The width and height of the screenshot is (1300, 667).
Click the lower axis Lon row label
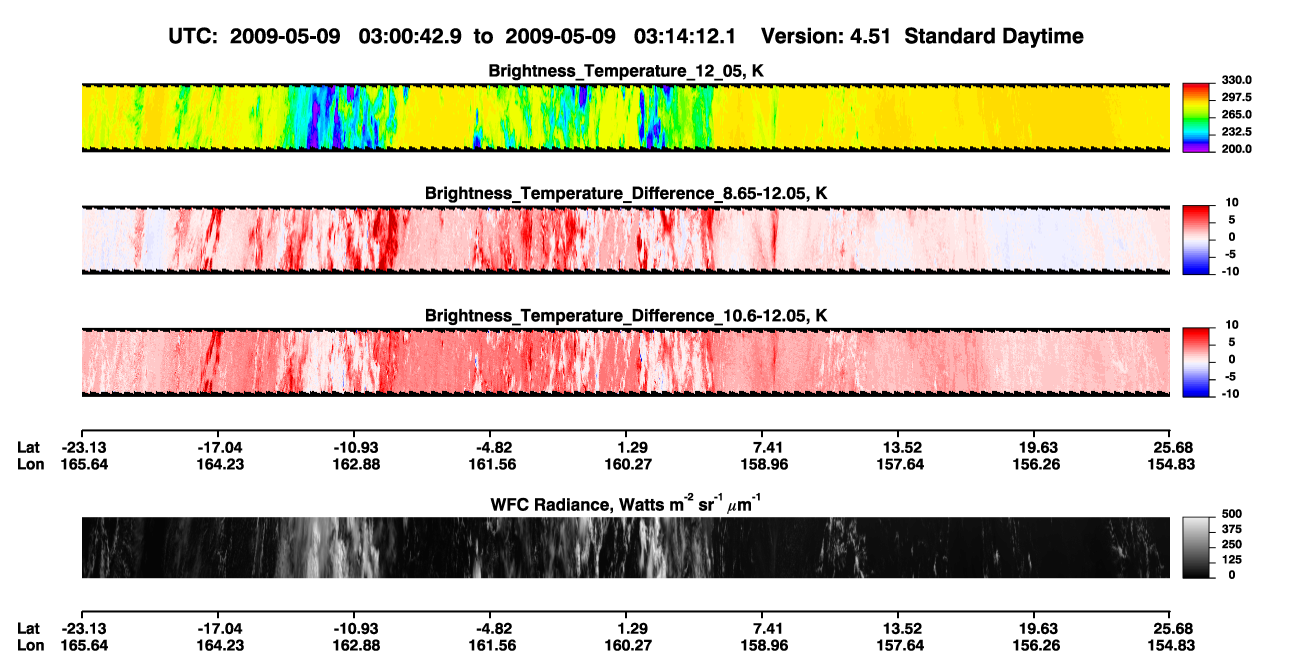[x=30, y=646]
